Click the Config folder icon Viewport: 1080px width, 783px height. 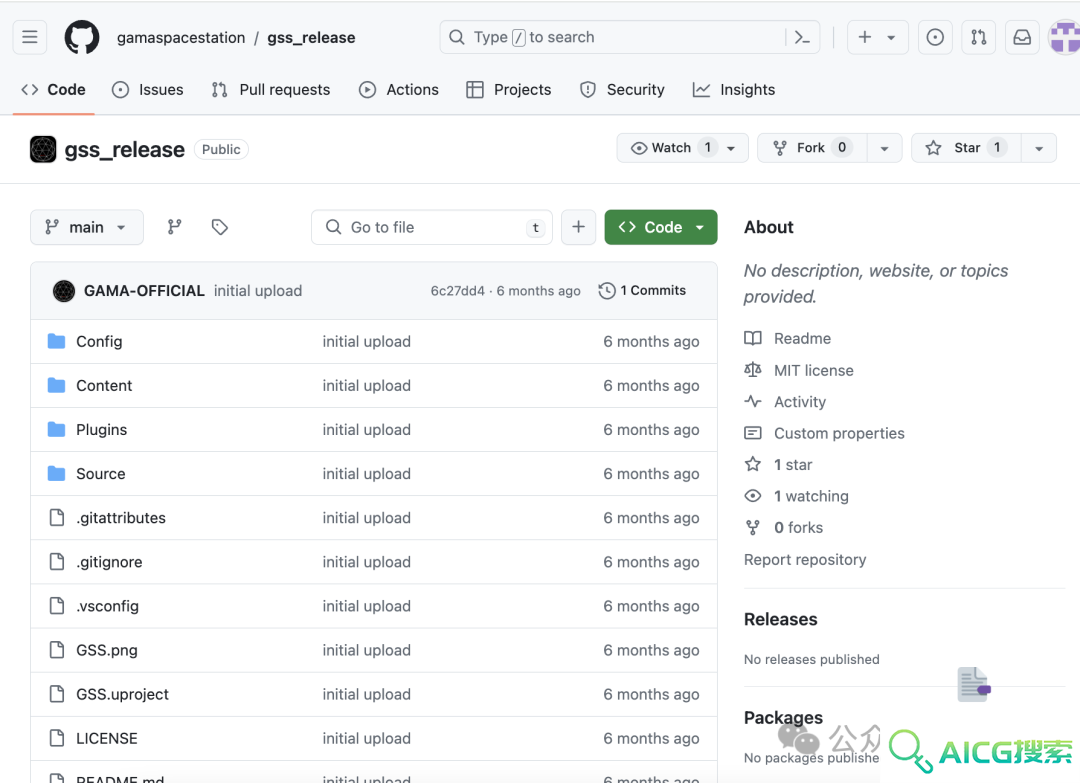[56, 342]
